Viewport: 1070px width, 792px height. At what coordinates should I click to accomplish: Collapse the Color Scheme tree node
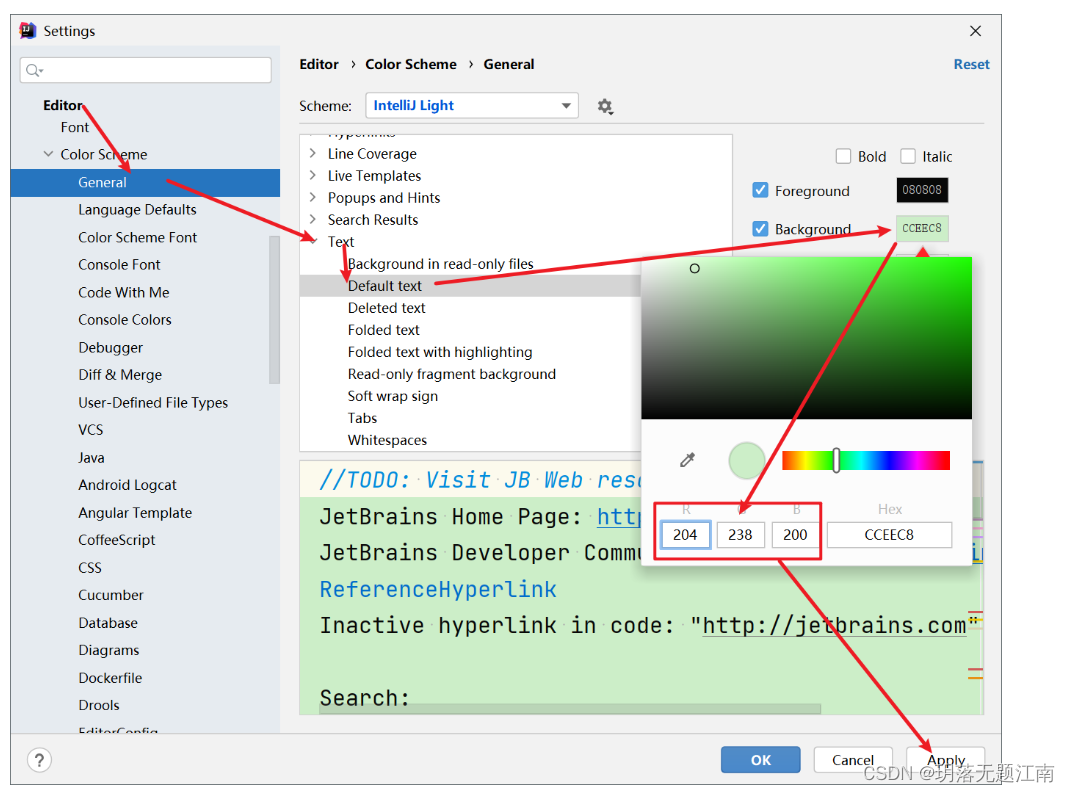(48, 154)
